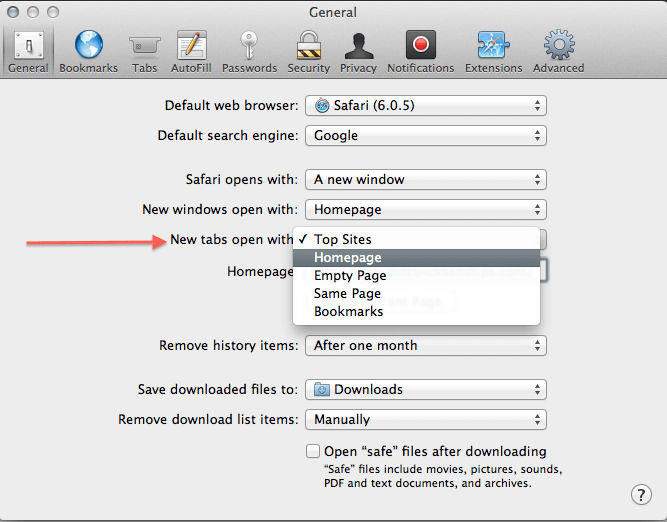Open the Save downloaded files to dropdown
The height and width of the screenshot is (522, 667).
(x=426, y=390)
